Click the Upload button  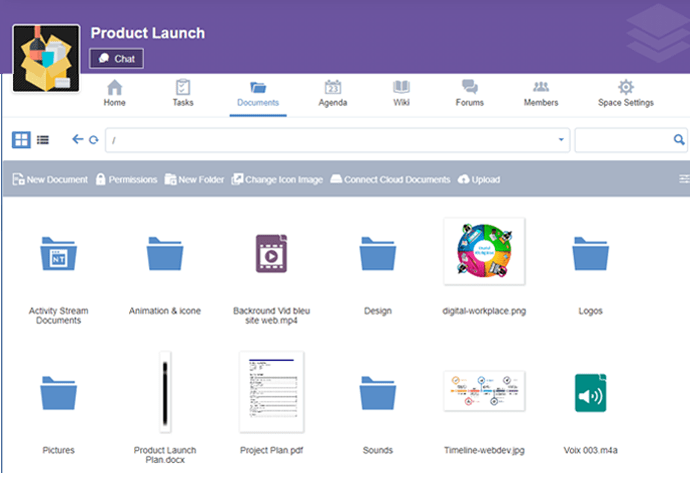479,180
